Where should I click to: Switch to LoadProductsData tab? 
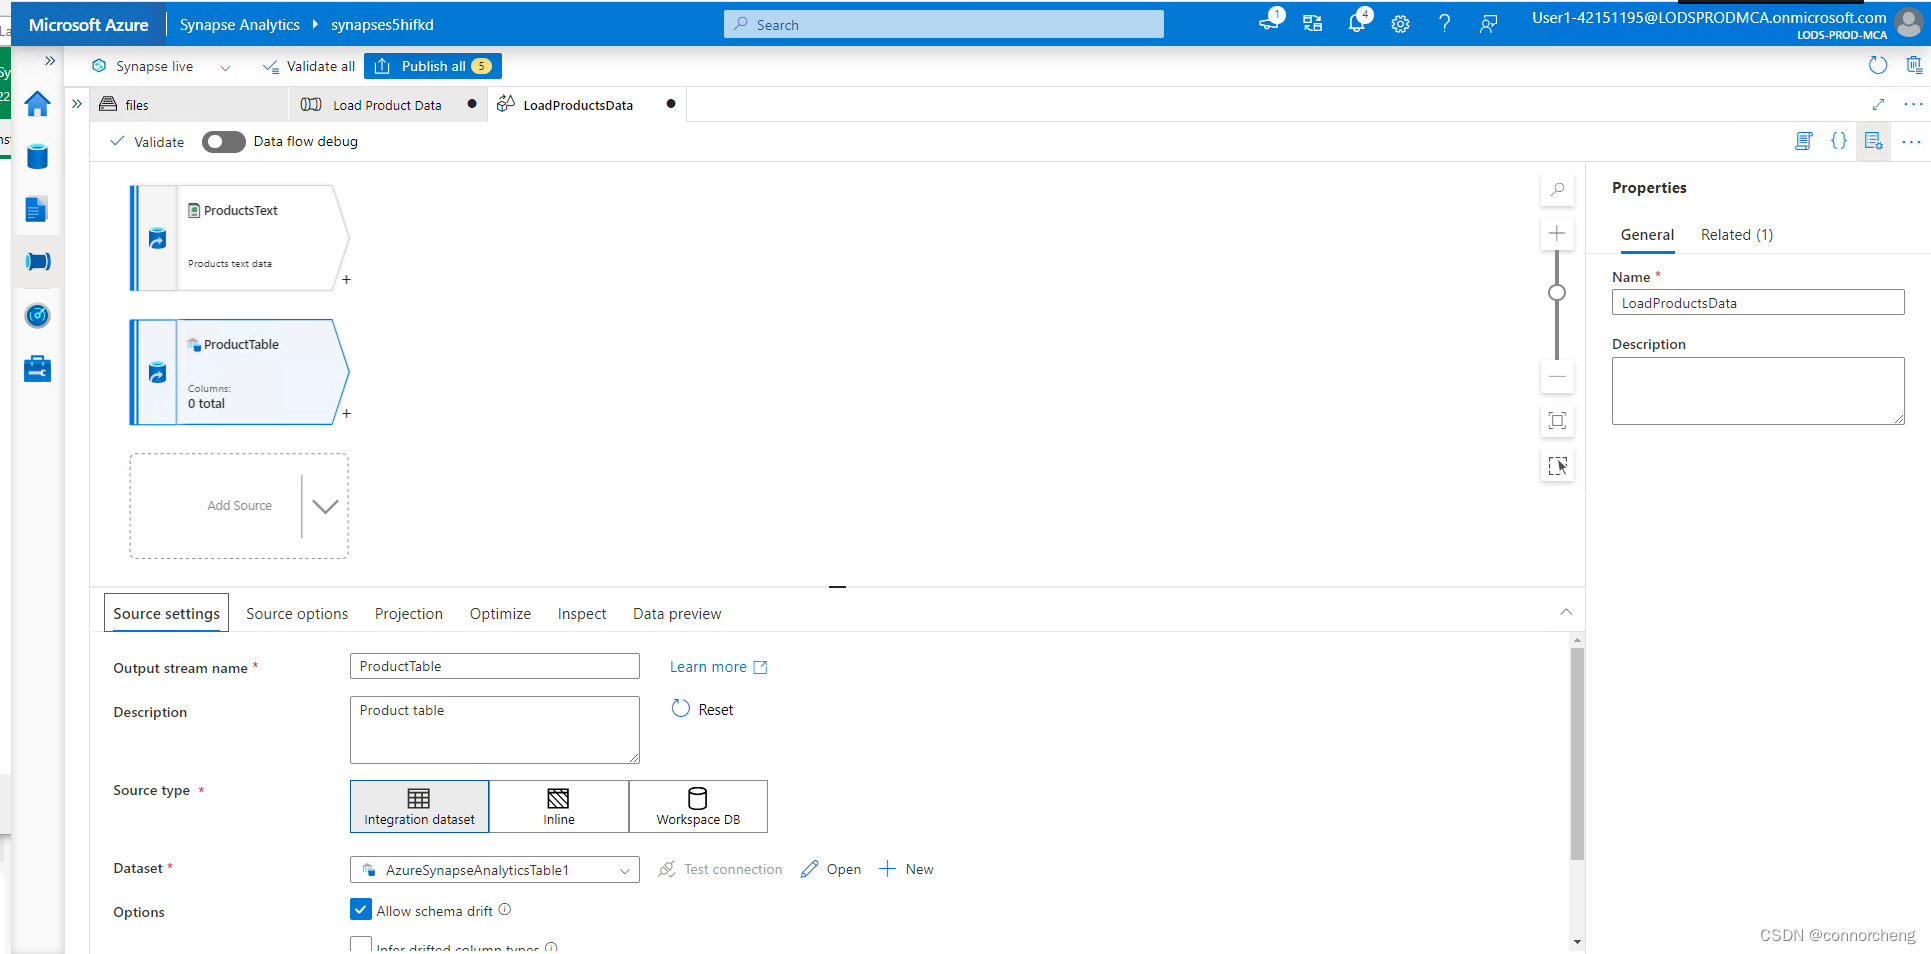click(x=587, y=105)
